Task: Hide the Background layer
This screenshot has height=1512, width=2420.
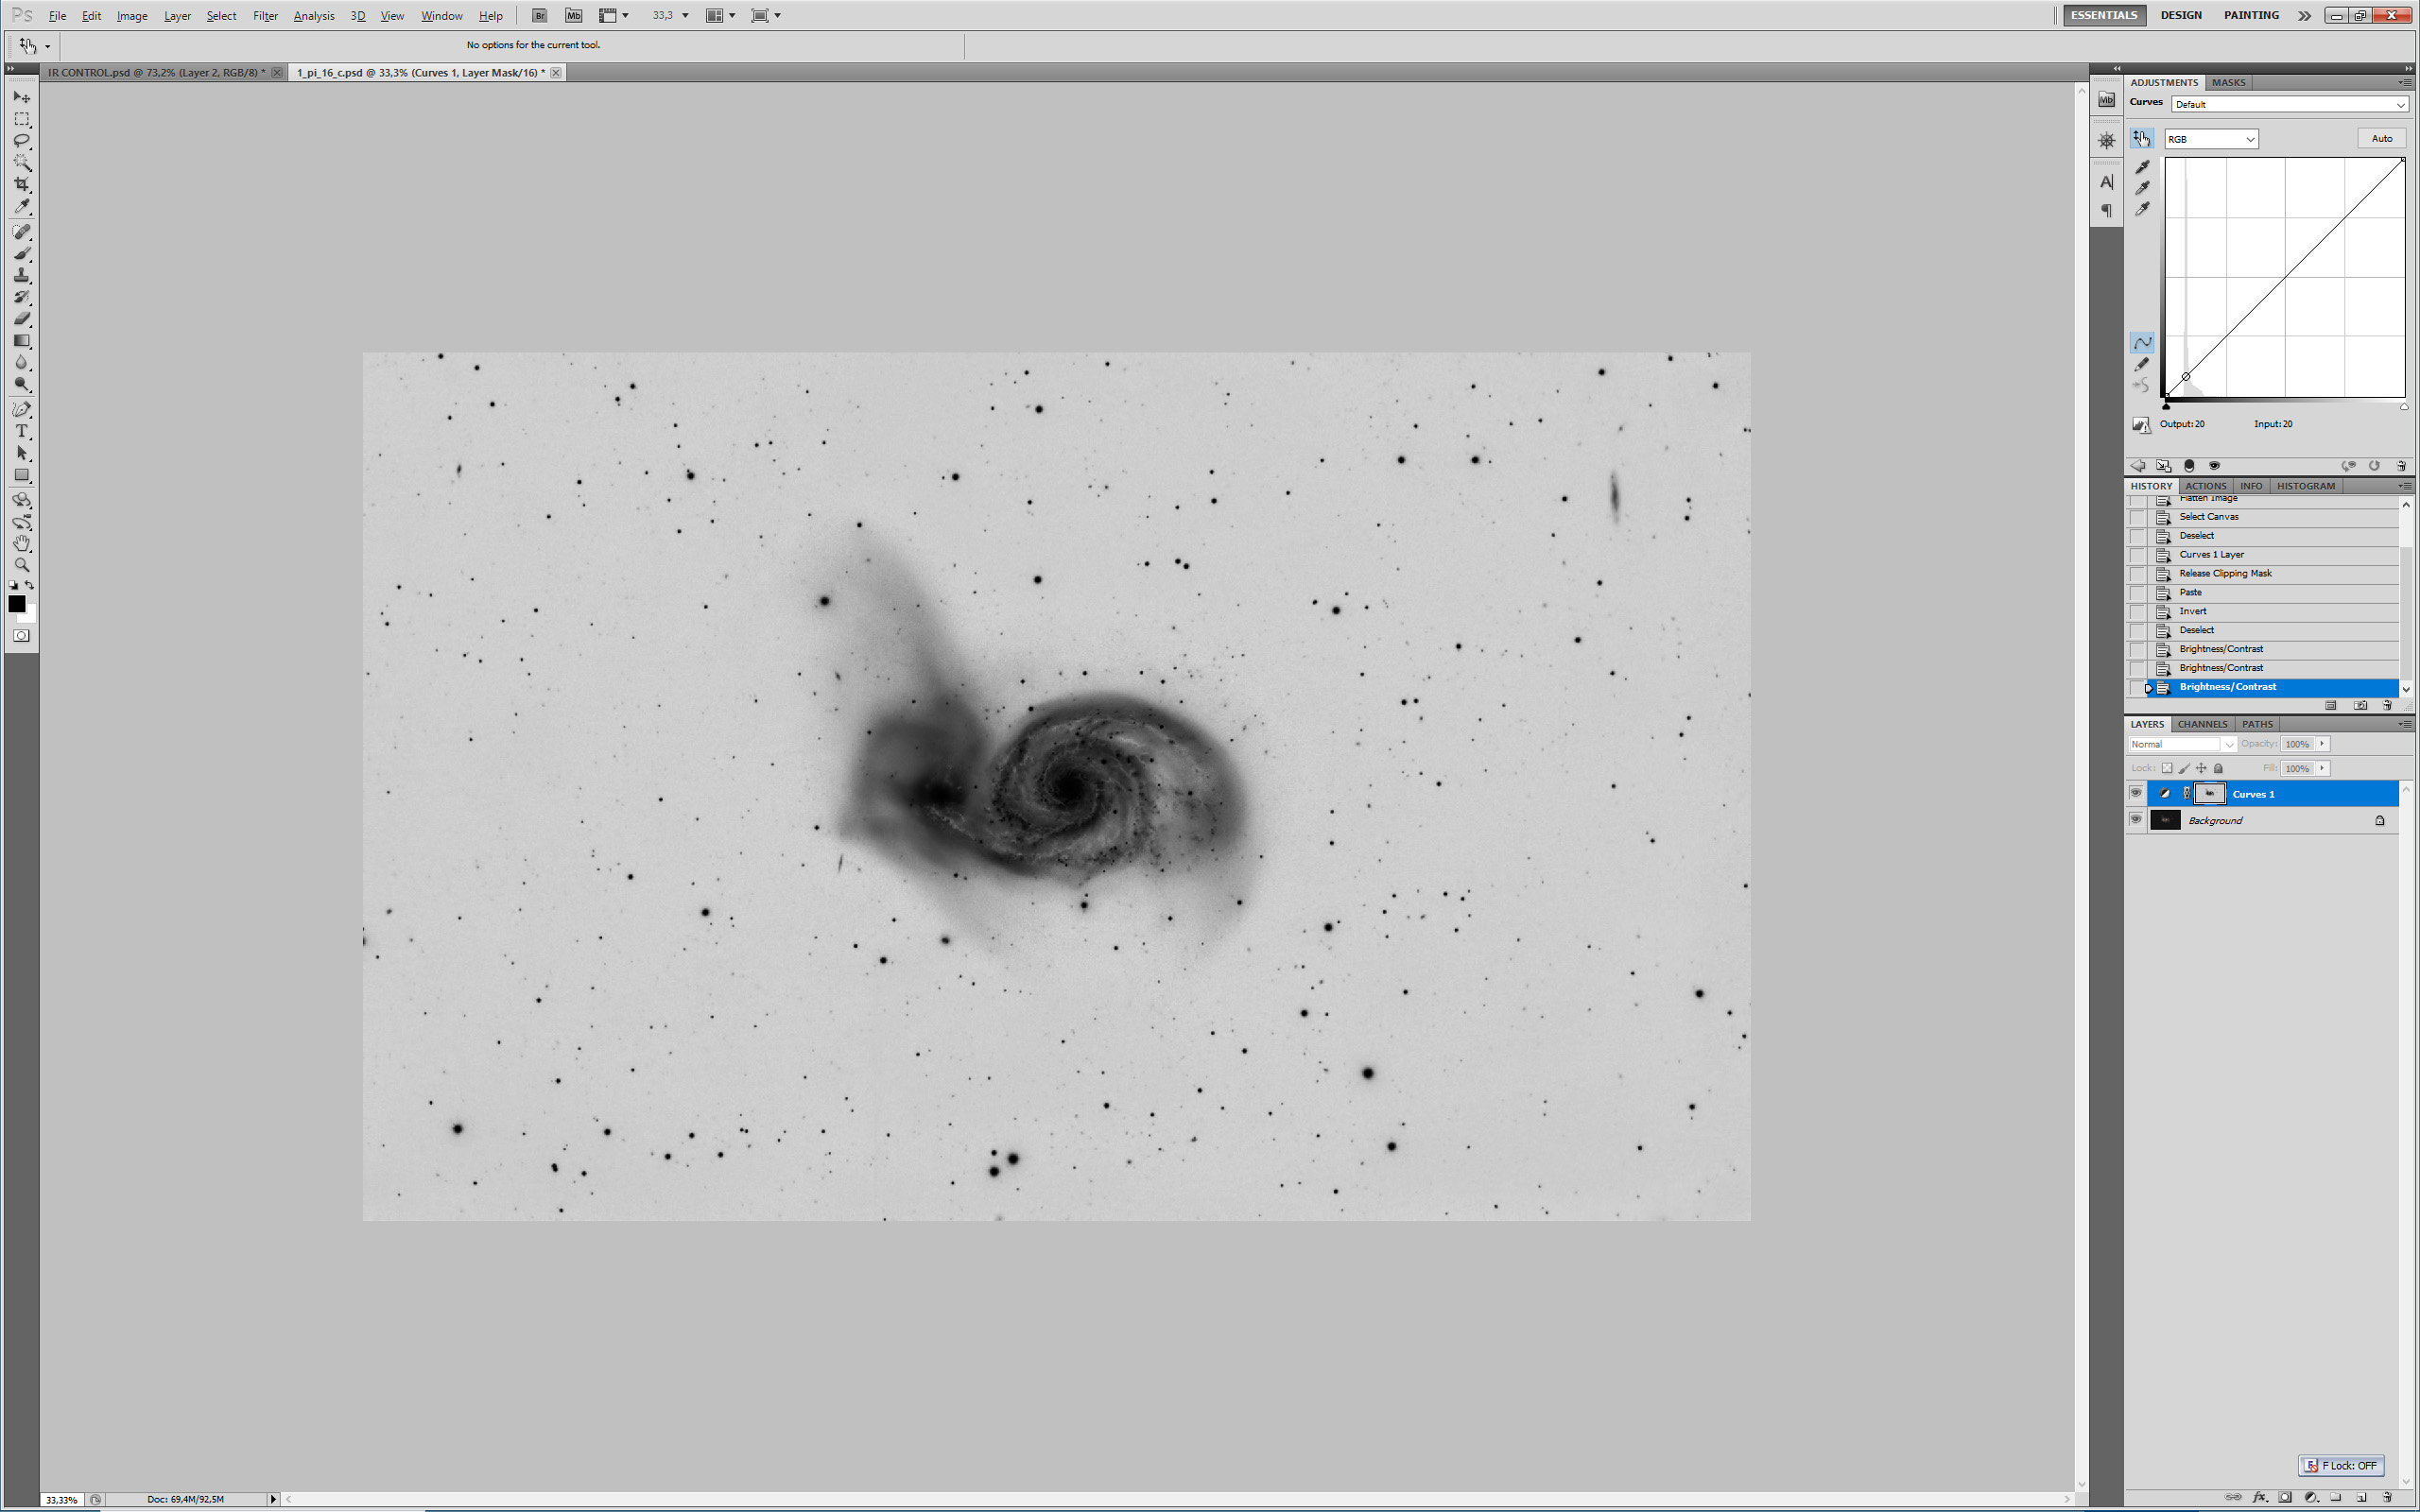Action: [2135, 820]
